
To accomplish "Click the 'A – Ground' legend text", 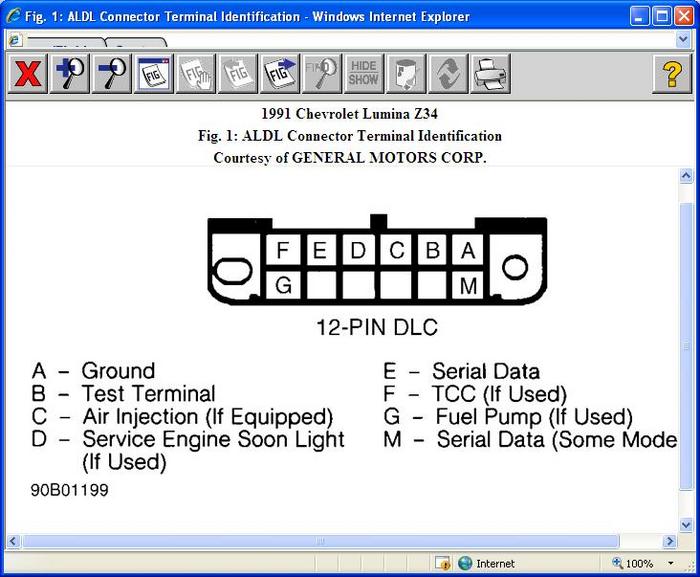I will pos(94,371).
